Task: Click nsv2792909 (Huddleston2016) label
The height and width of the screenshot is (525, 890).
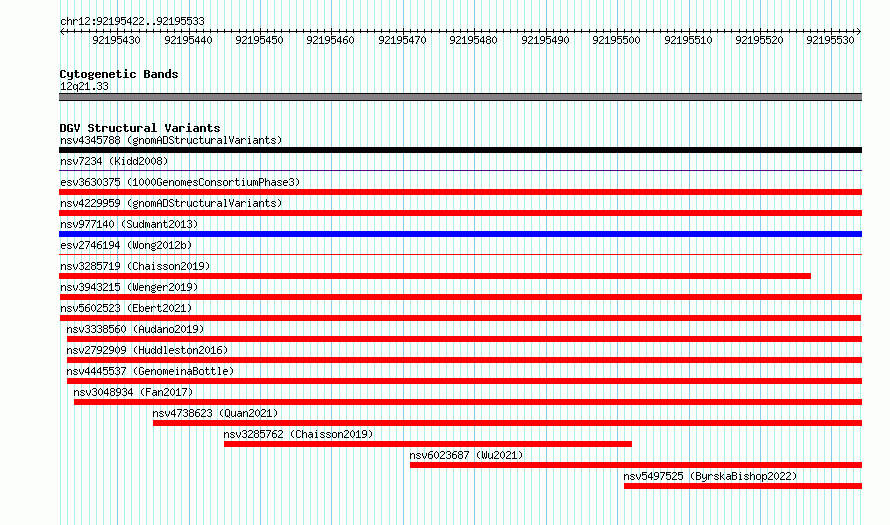Action: (x=147, y=350)
